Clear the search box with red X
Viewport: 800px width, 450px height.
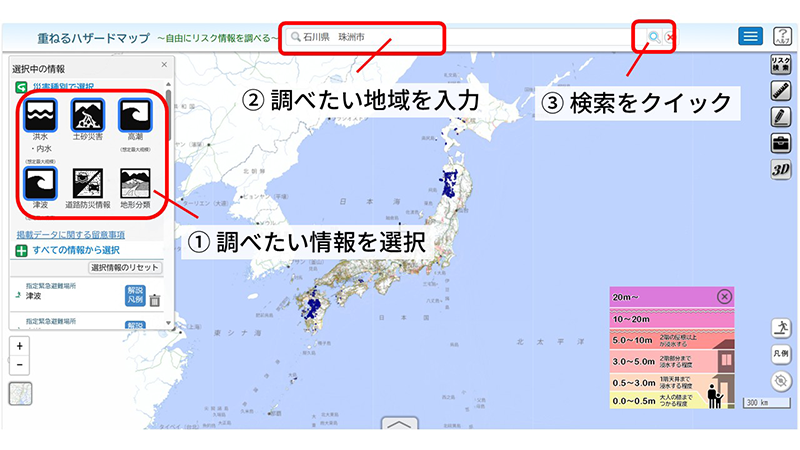click(670, 37)
